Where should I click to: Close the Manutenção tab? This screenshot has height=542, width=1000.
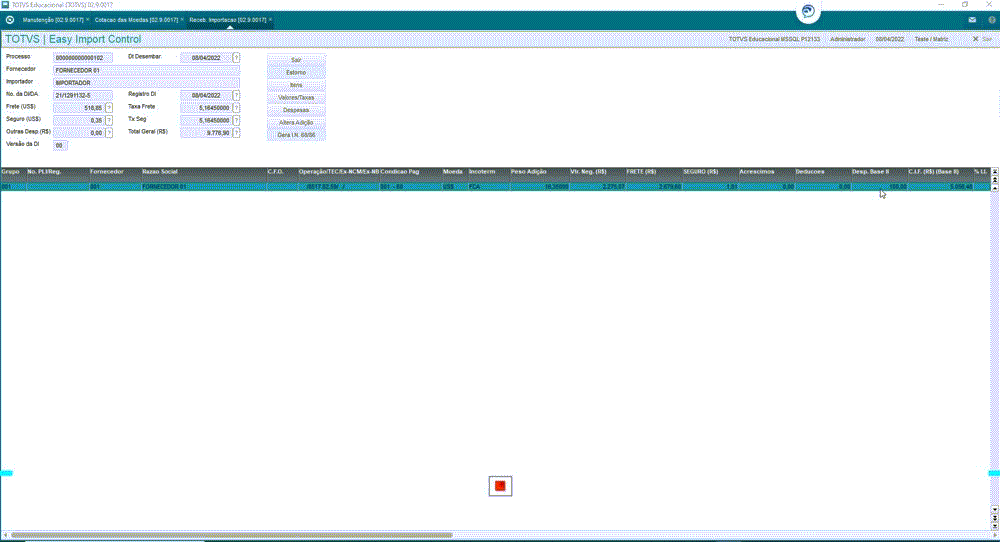point(87,20)
